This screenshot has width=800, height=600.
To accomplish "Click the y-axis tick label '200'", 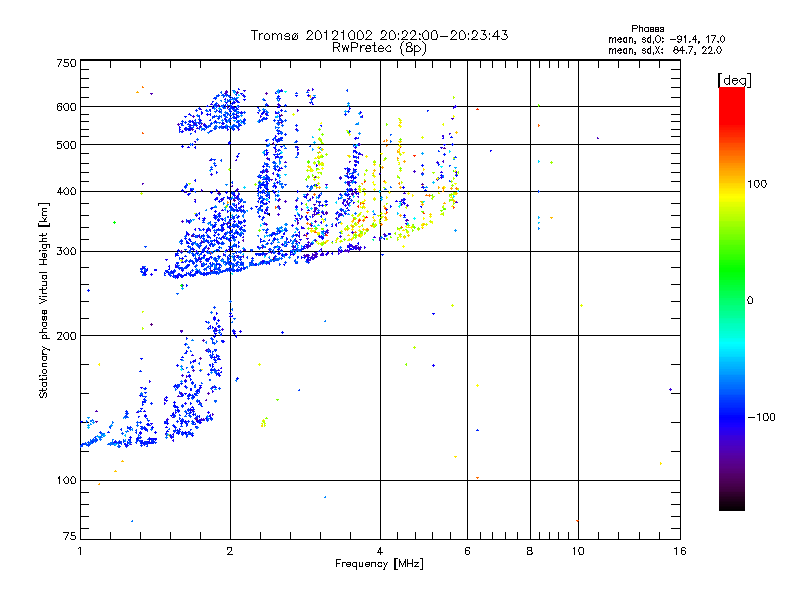I will pos(67,336).
